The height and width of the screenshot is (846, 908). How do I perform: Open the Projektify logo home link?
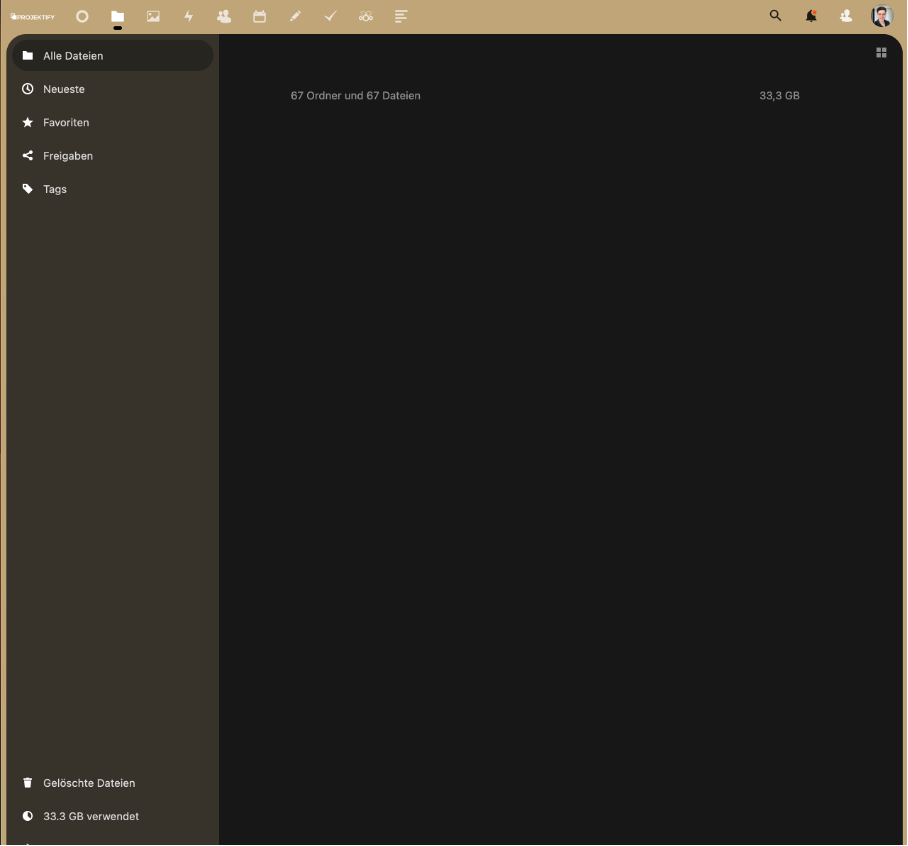coord(32,17)
